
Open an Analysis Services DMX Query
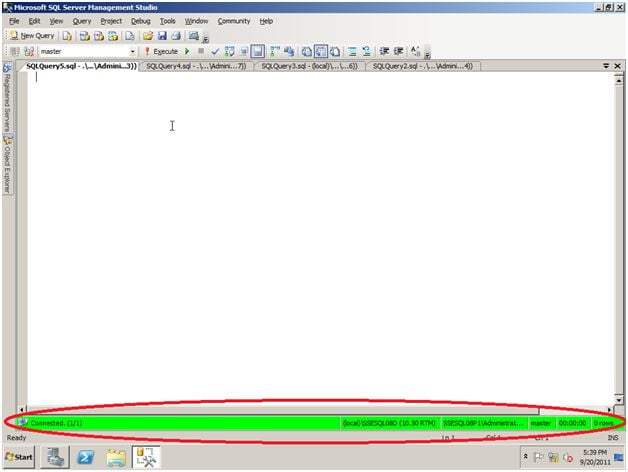point(99,36)
